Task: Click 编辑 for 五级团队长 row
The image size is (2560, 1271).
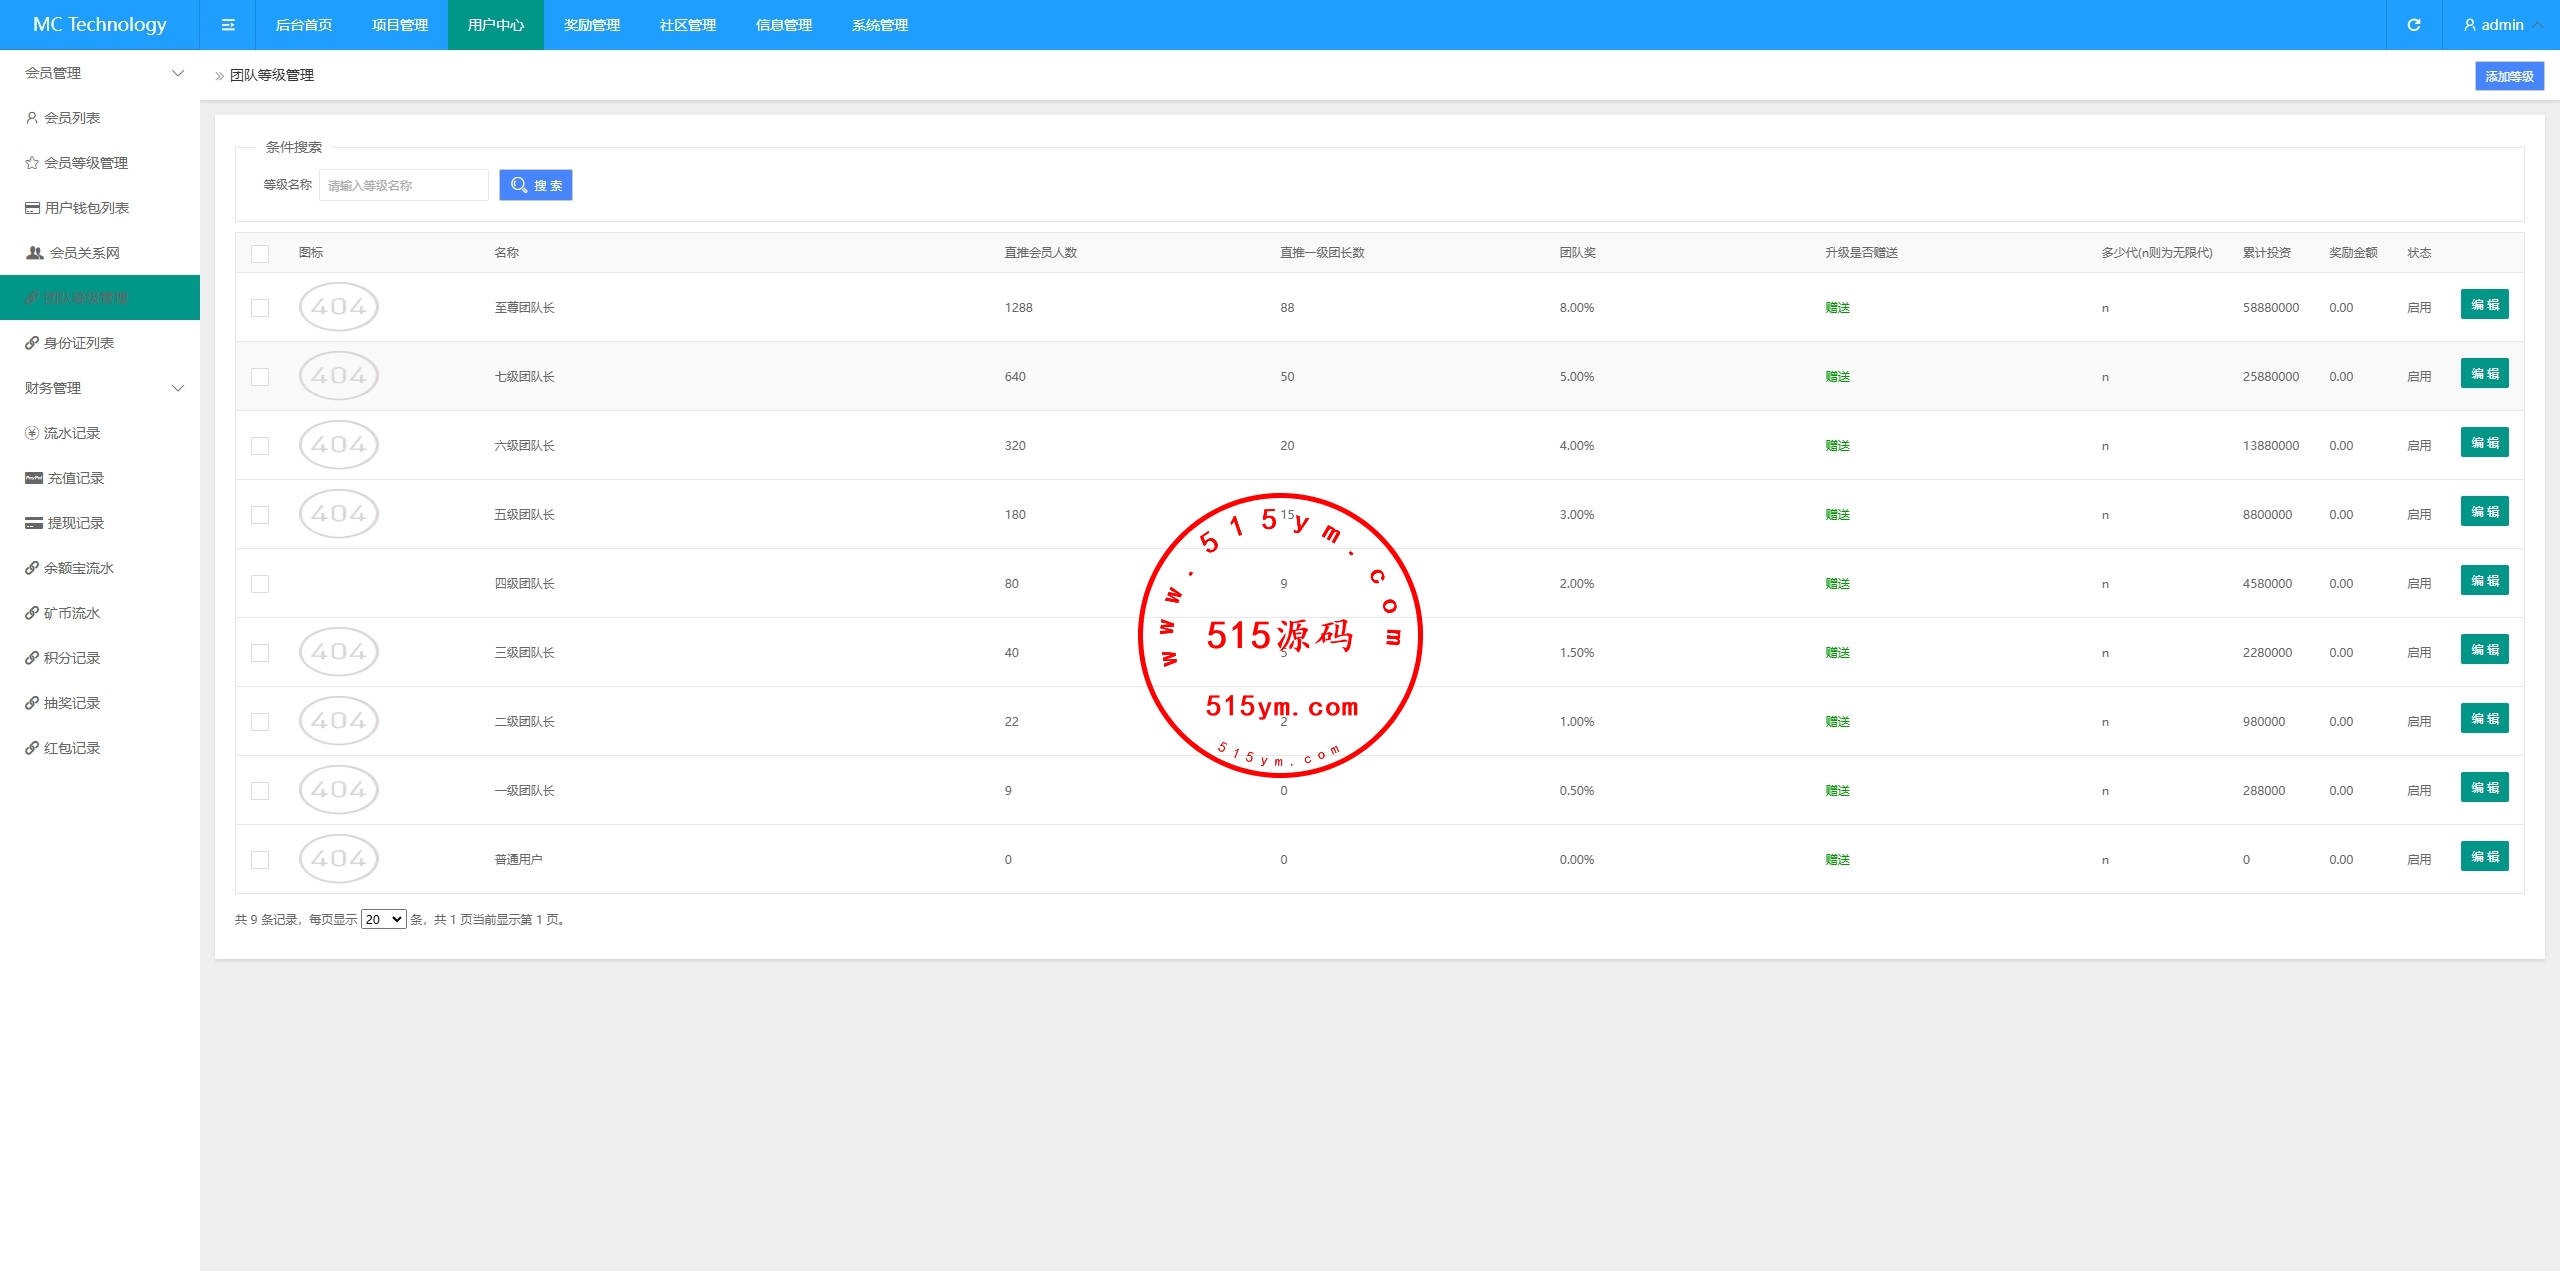Action: click(2484, 512)
